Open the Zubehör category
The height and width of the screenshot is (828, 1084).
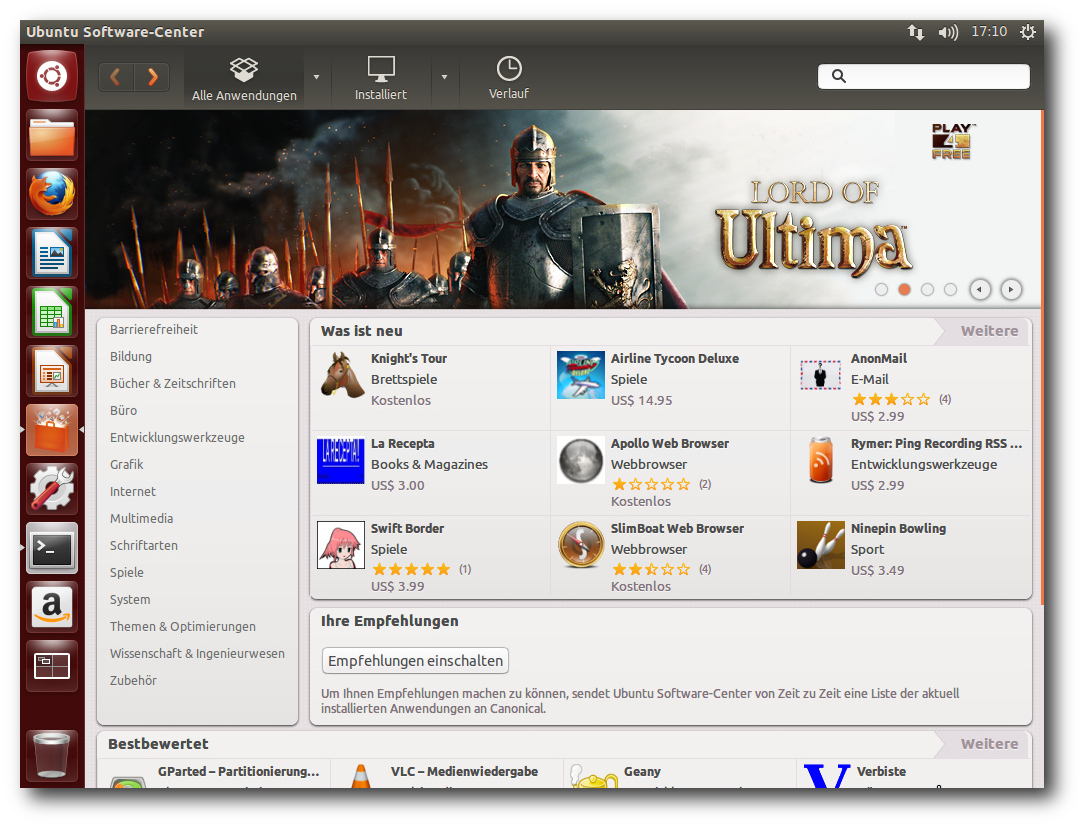click(x=133, y=680)
